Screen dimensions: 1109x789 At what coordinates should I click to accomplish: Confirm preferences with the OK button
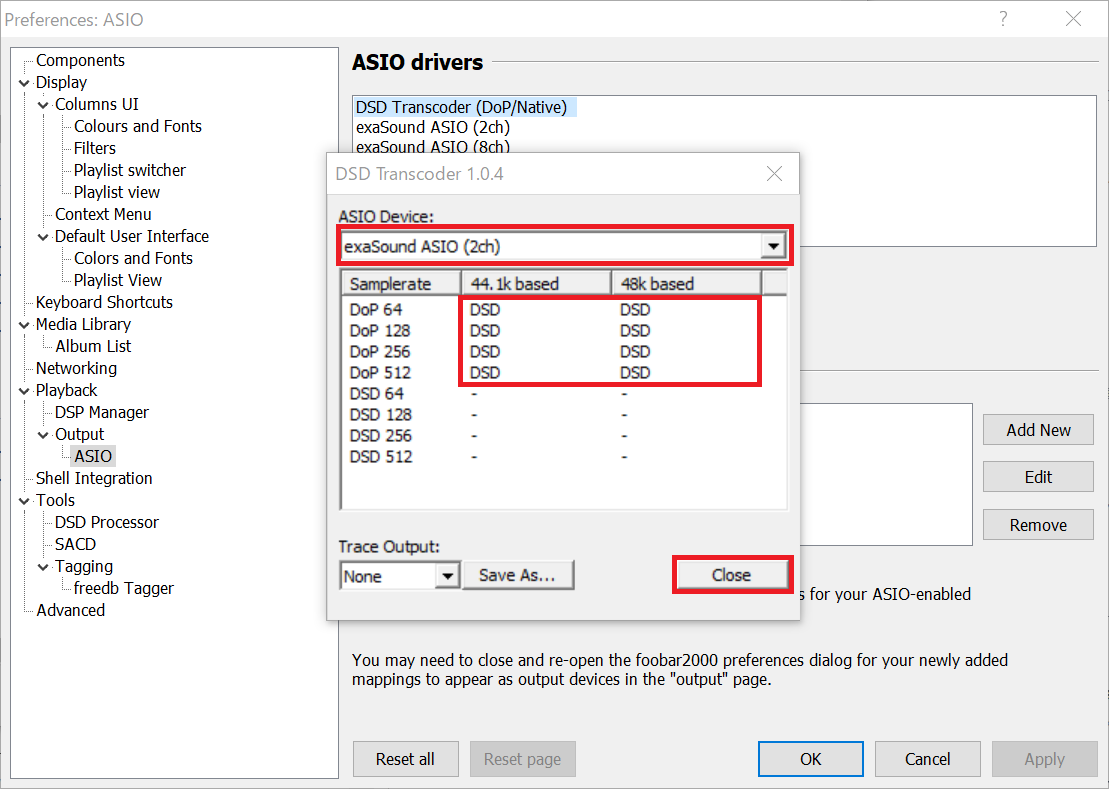(811, 759)
